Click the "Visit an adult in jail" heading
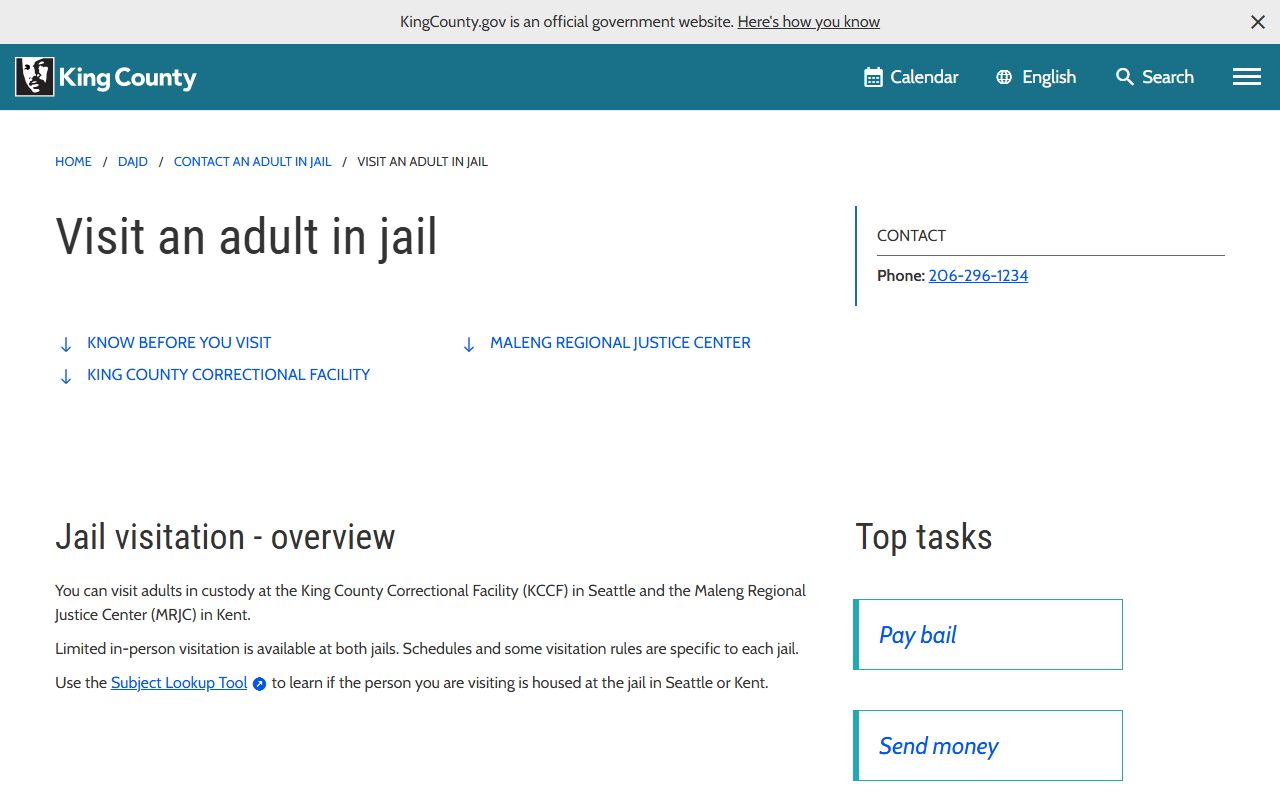Screen dimensions: 1280x800 [x=246, y=237]
